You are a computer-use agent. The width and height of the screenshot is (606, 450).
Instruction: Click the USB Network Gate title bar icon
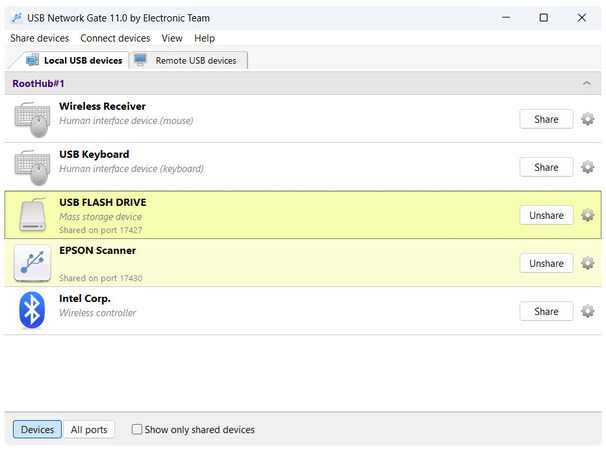(17, 18)
